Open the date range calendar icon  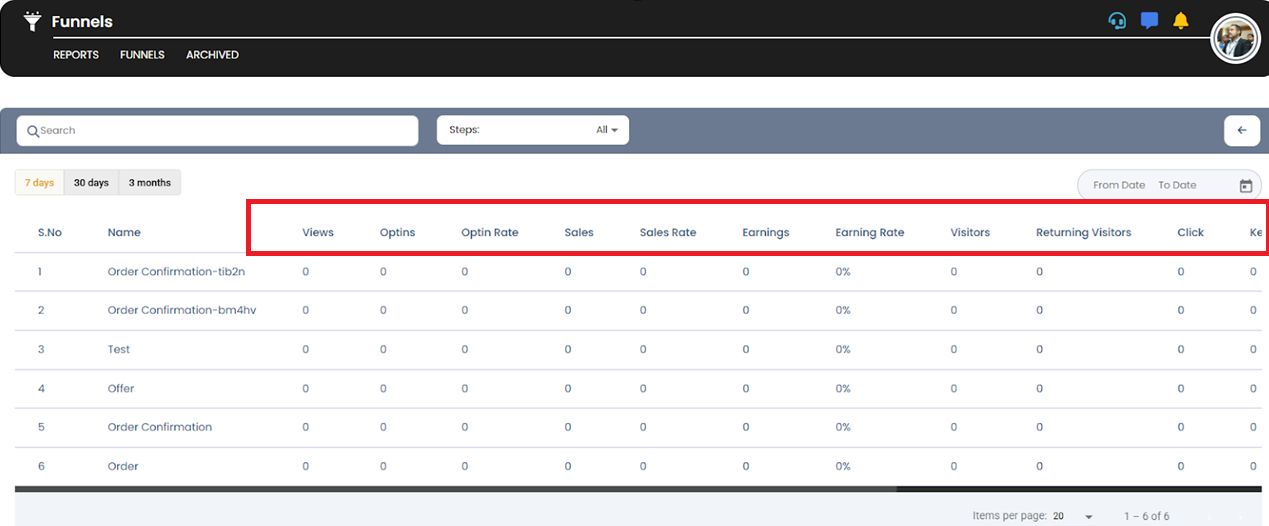point(1246,185)
